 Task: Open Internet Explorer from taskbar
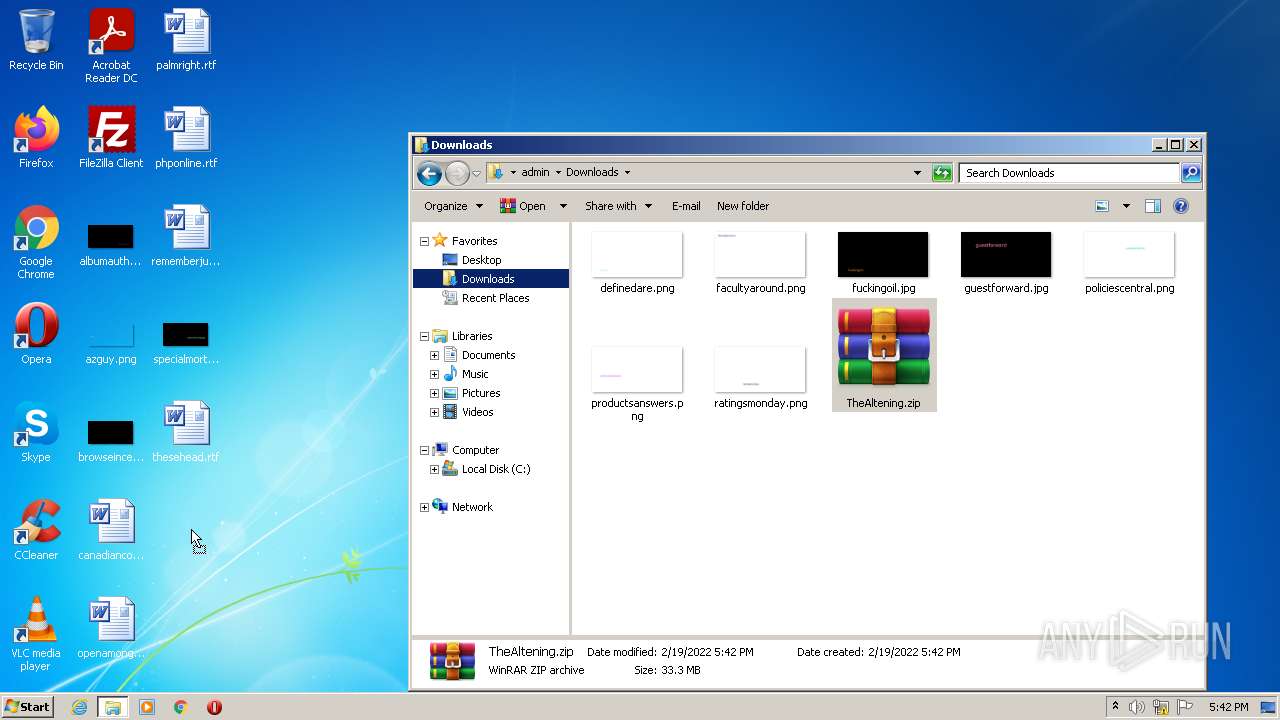80,707
